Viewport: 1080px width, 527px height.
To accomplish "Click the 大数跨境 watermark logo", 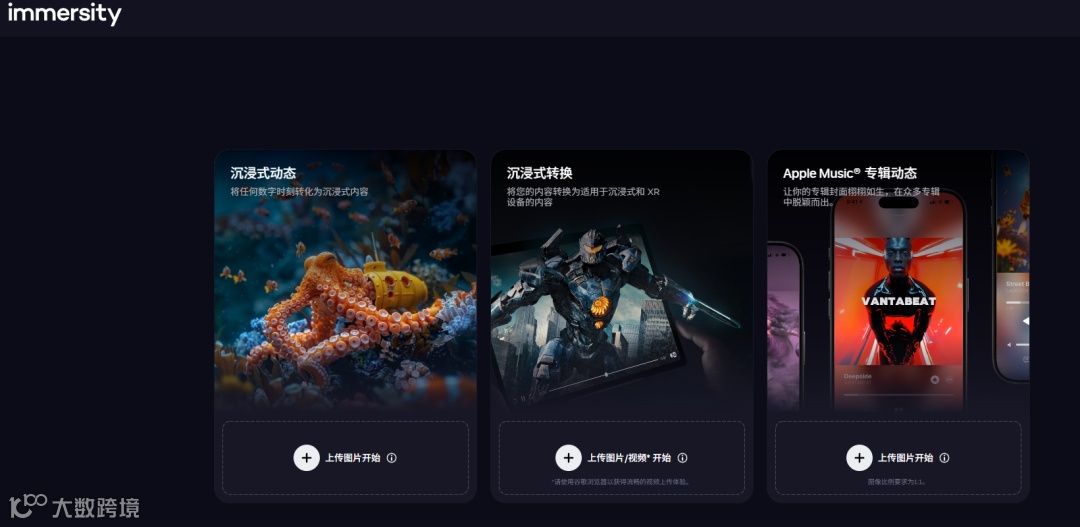I will [x=74, y=507].
